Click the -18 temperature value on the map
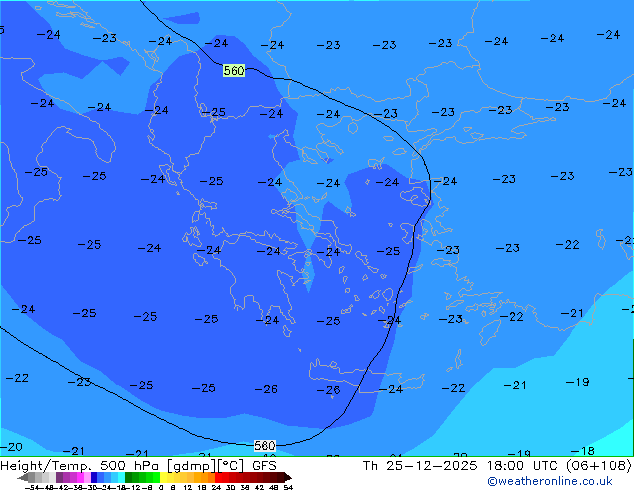This screenshot has height=490, width=634. 582,451
